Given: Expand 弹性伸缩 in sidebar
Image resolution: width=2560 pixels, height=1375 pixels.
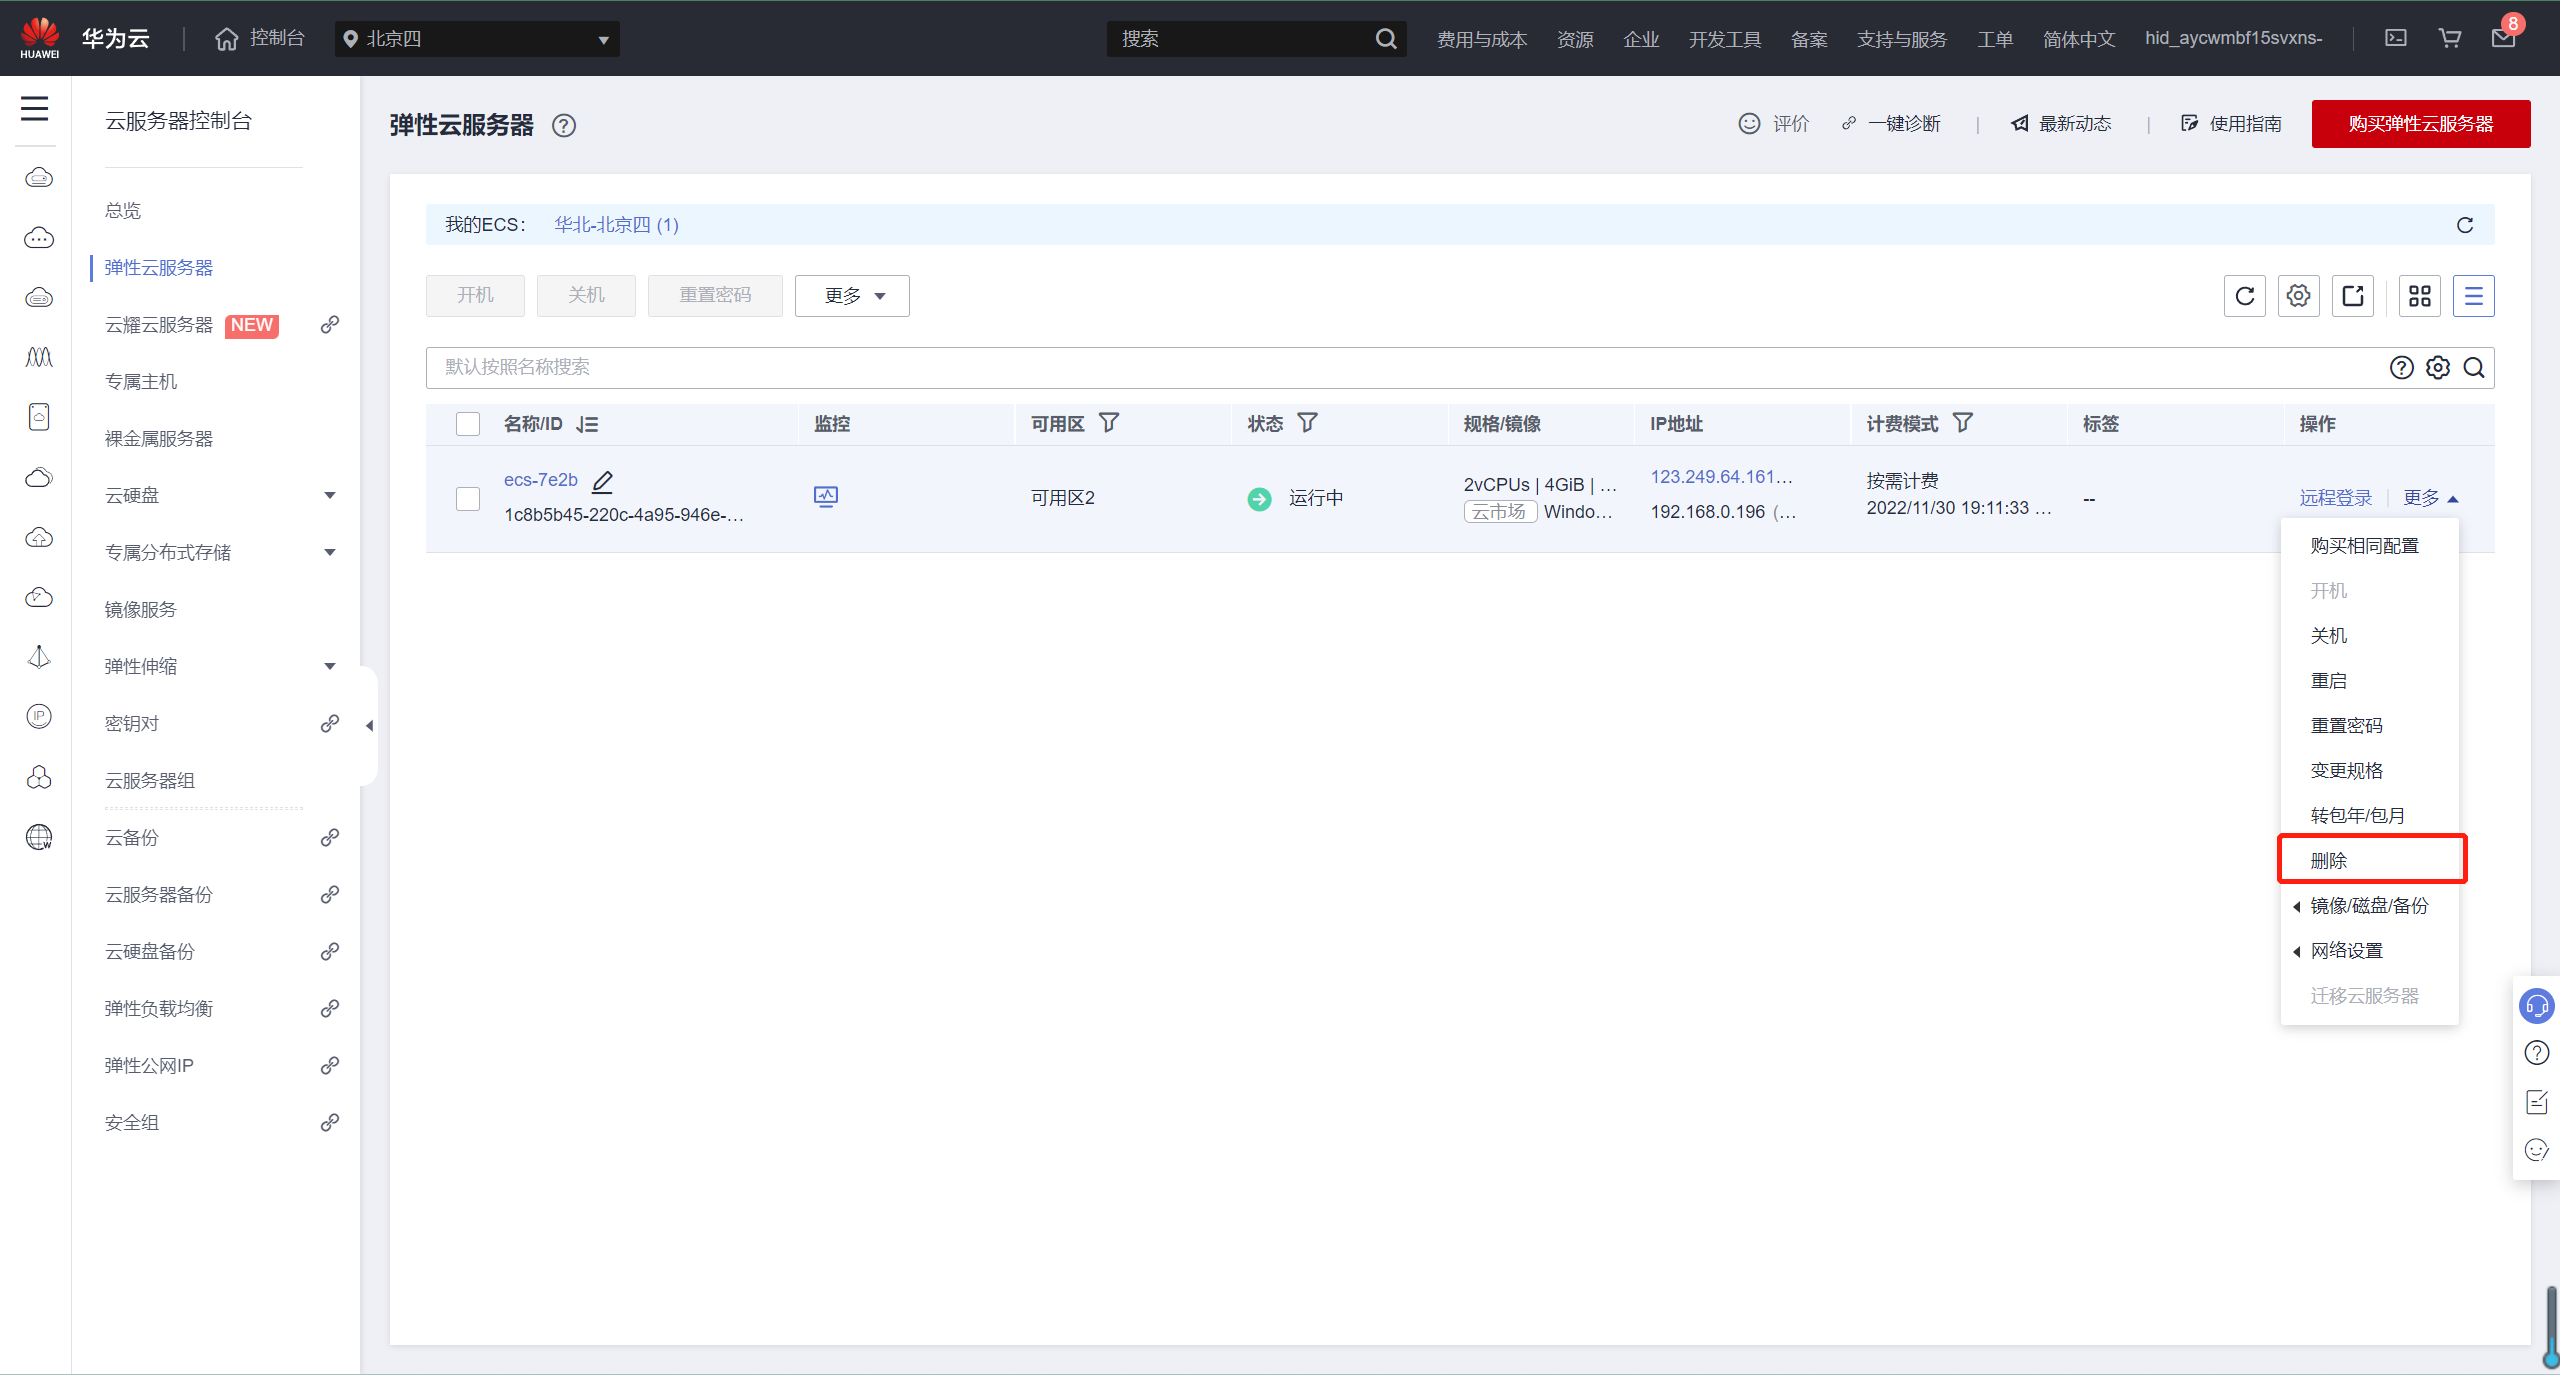Looking at the screenshot, I should pos(330,667).
